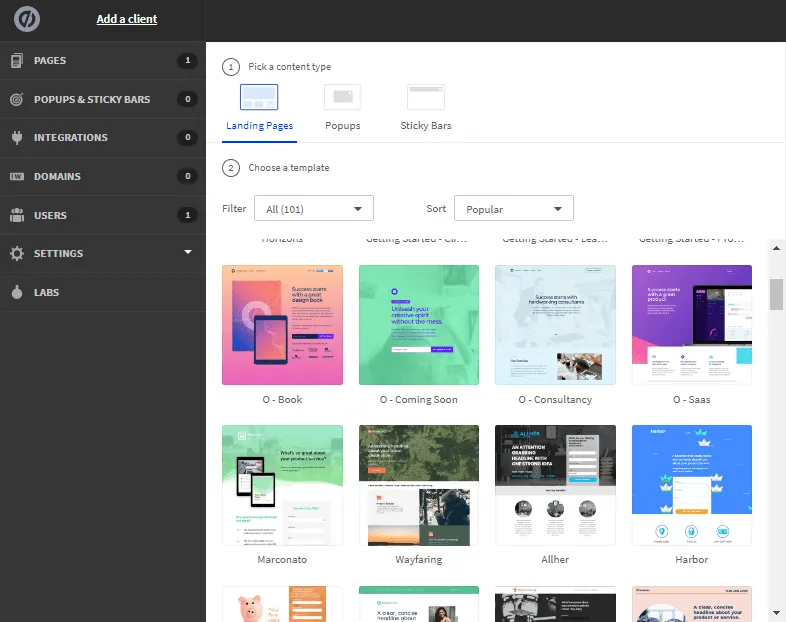Click the Settings gear icon
The image size is (786, 622).
click(17, 254)
